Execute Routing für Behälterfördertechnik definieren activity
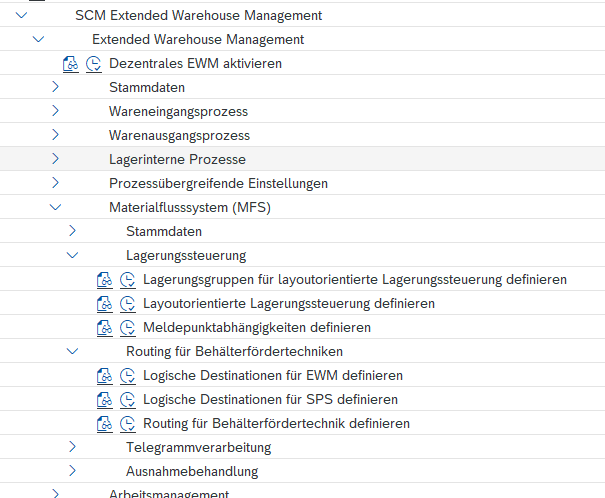This screenshot has width=605, height=498. (128, 424)
